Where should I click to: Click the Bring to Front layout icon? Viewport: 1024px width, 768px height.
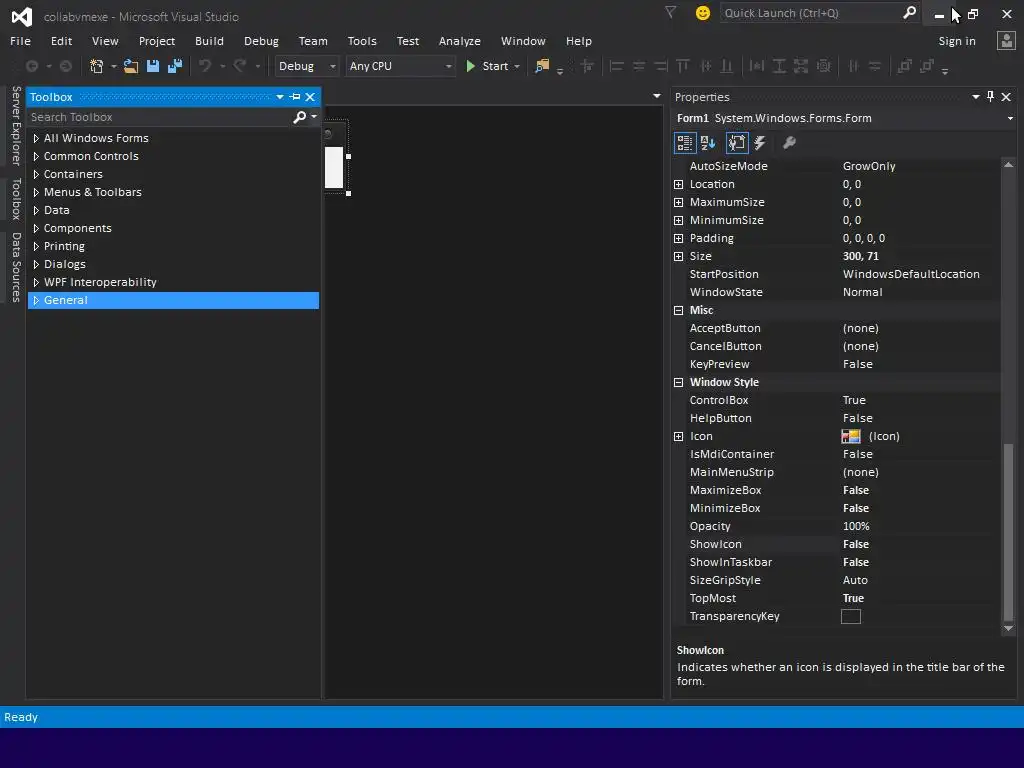click(904, 66)
